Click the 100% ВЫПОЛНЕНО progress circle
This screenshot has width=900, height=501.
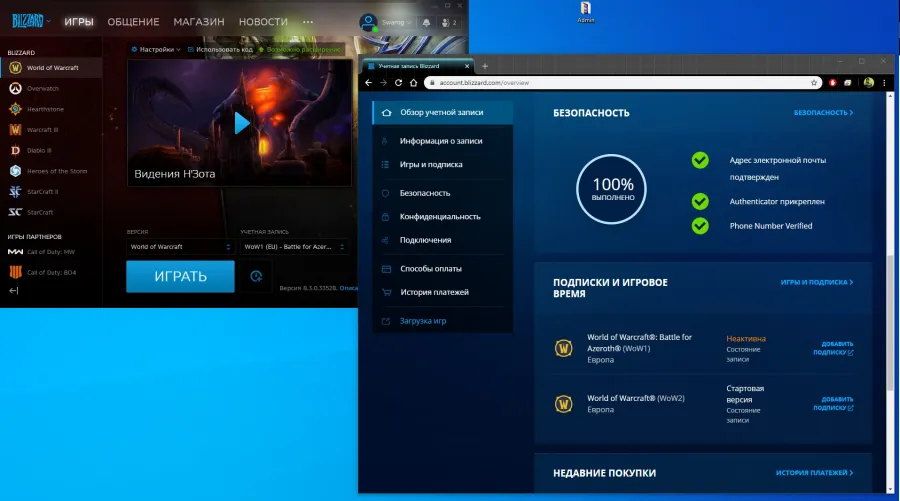click(x=611, y=189)
